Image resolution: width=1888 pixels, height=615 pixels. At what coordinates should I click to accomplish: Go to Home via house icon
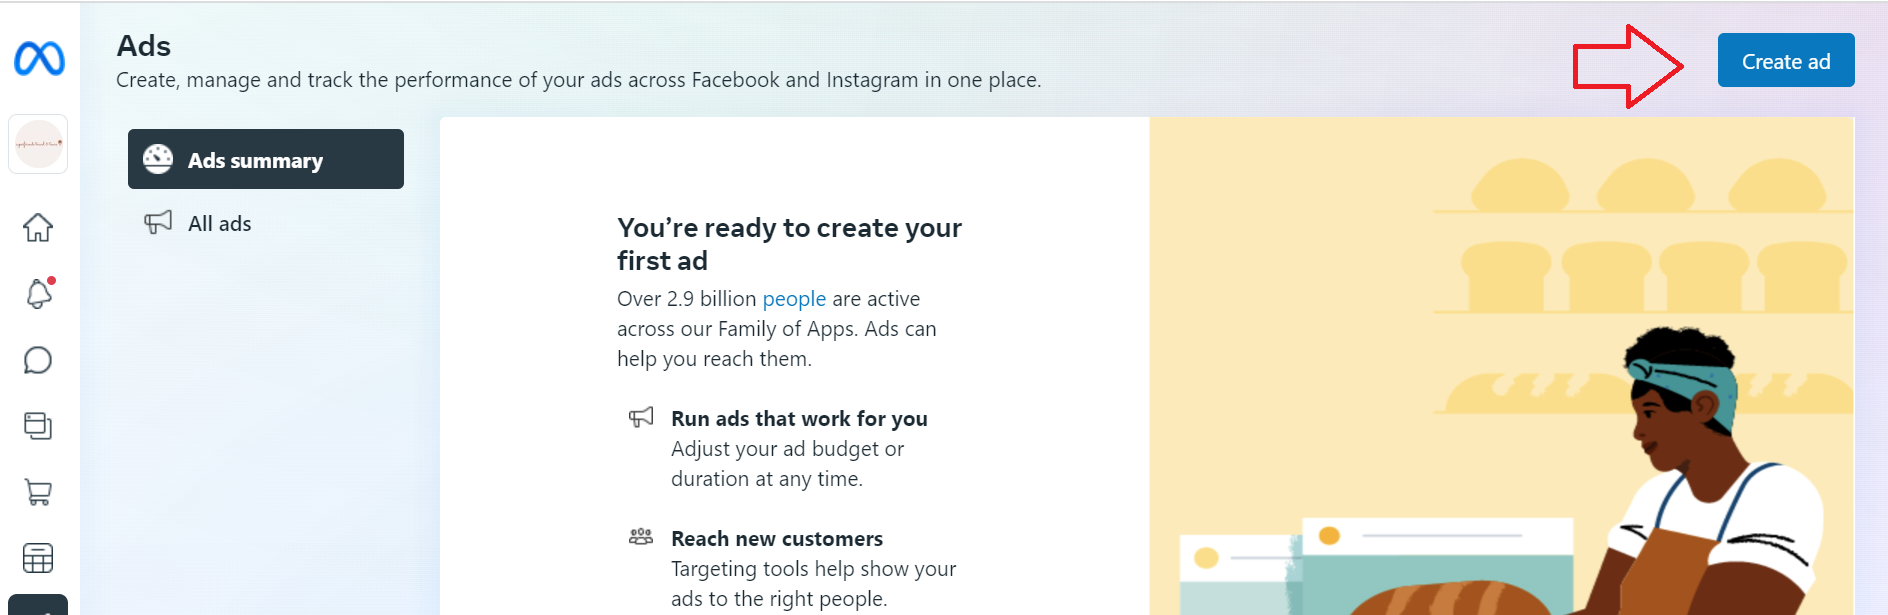tap(38, 227)
